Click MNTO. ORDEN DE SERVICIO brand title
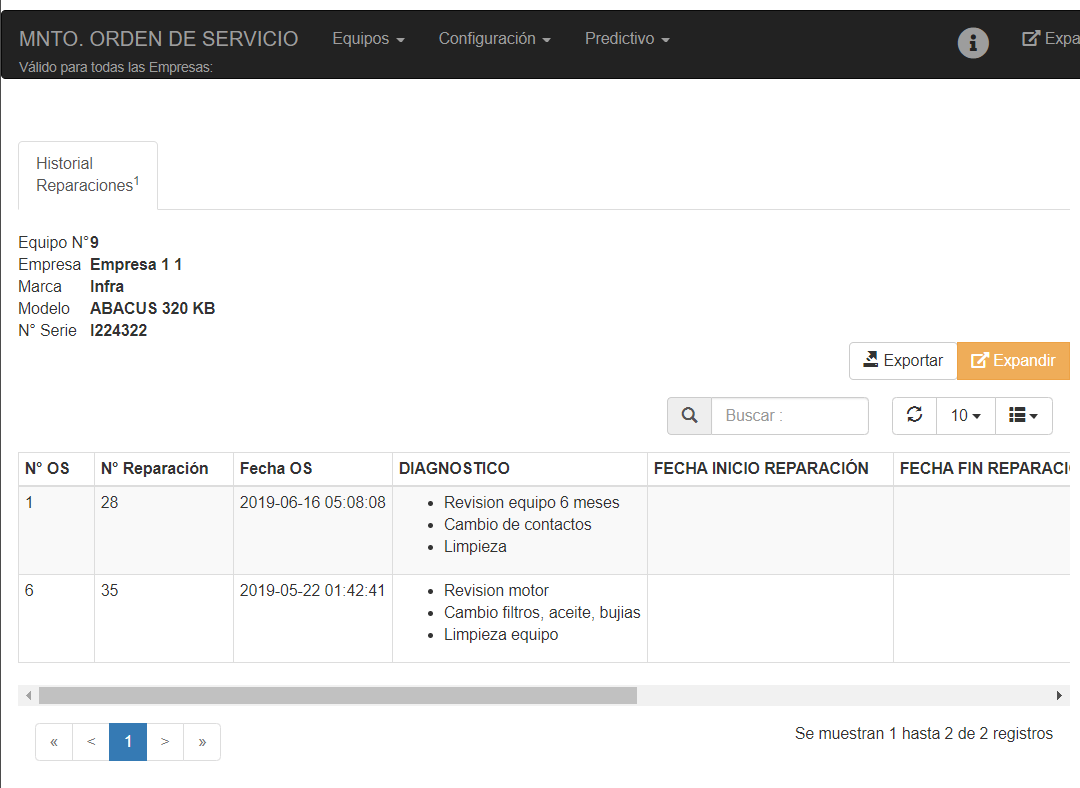 [158, 39]
